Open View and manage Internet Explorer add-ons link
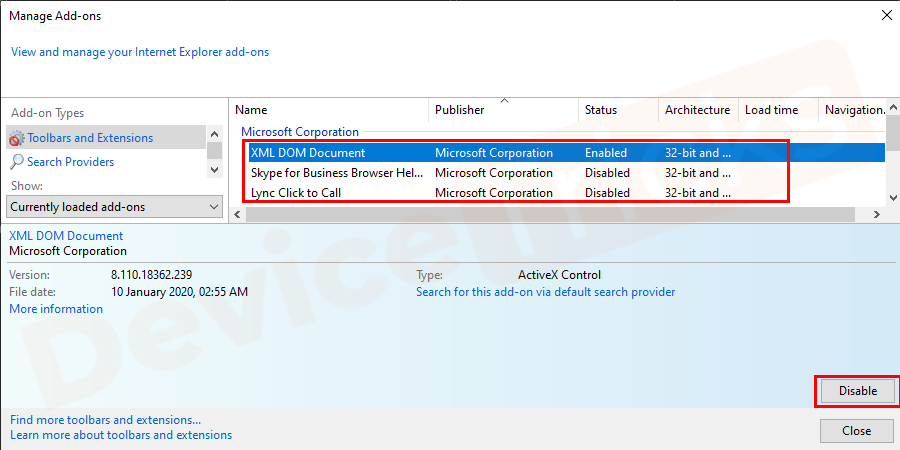The width and height of the screenshot is (900, 450). pos(140,52)
